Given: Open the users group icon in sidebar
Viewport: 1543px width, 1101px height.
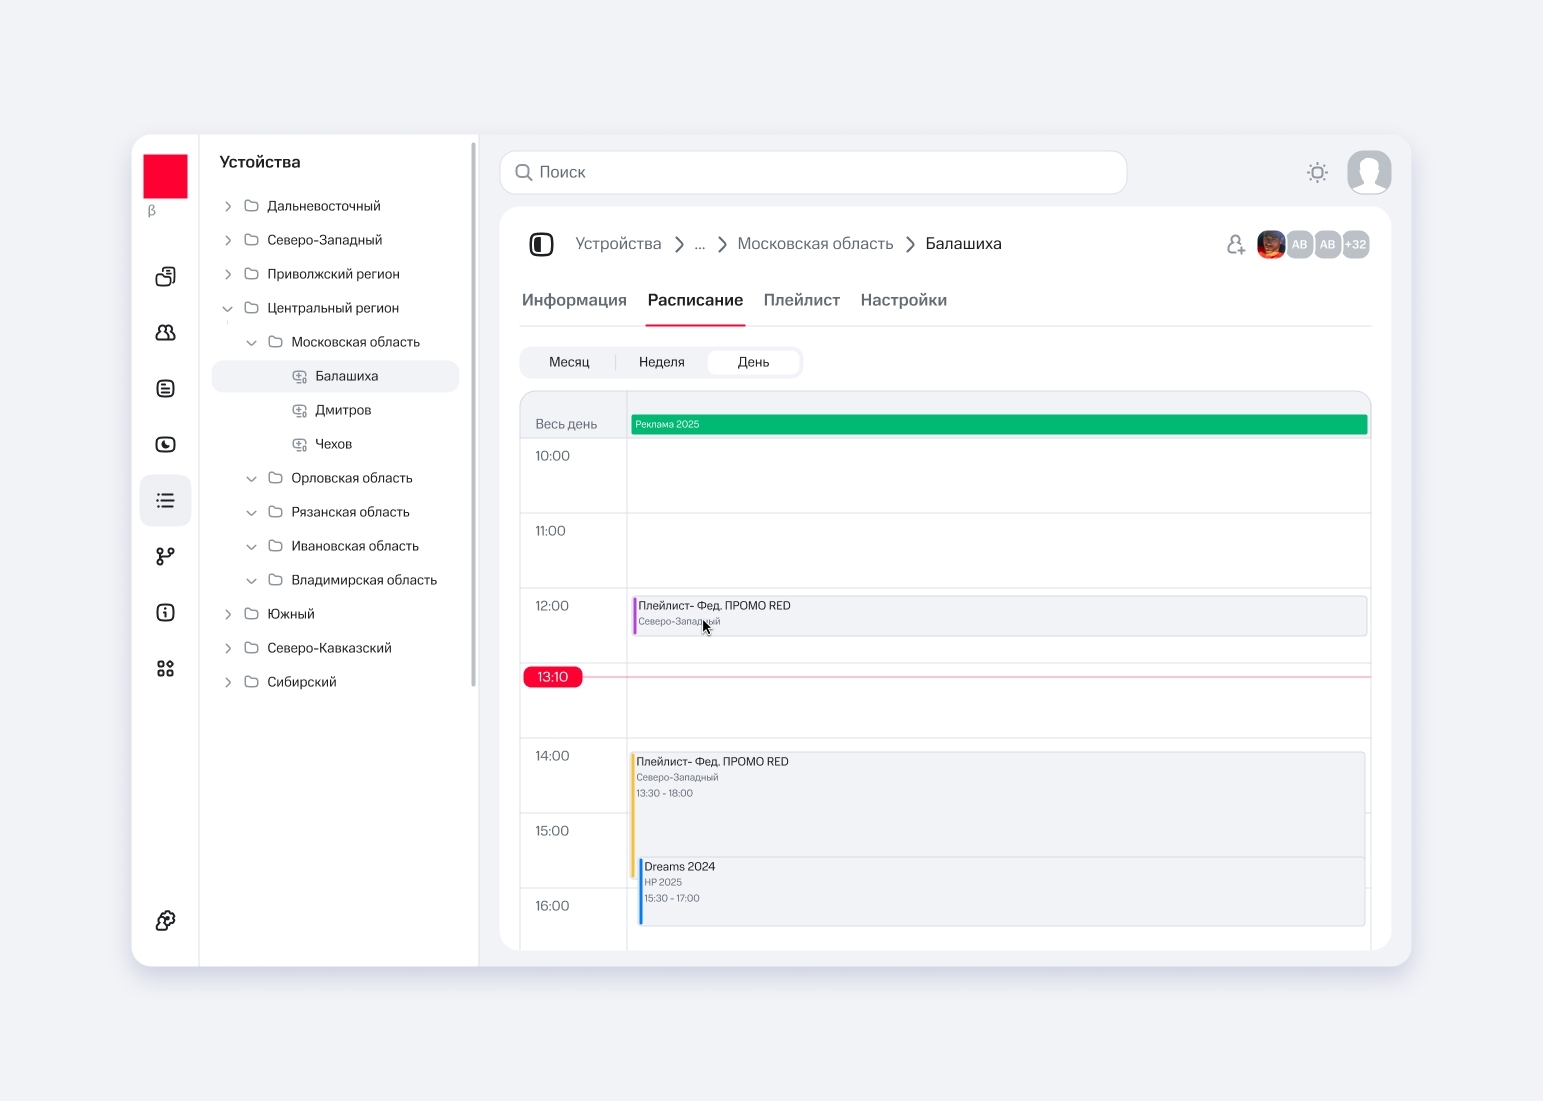Looking at the screenshot, I should point(166,332).
